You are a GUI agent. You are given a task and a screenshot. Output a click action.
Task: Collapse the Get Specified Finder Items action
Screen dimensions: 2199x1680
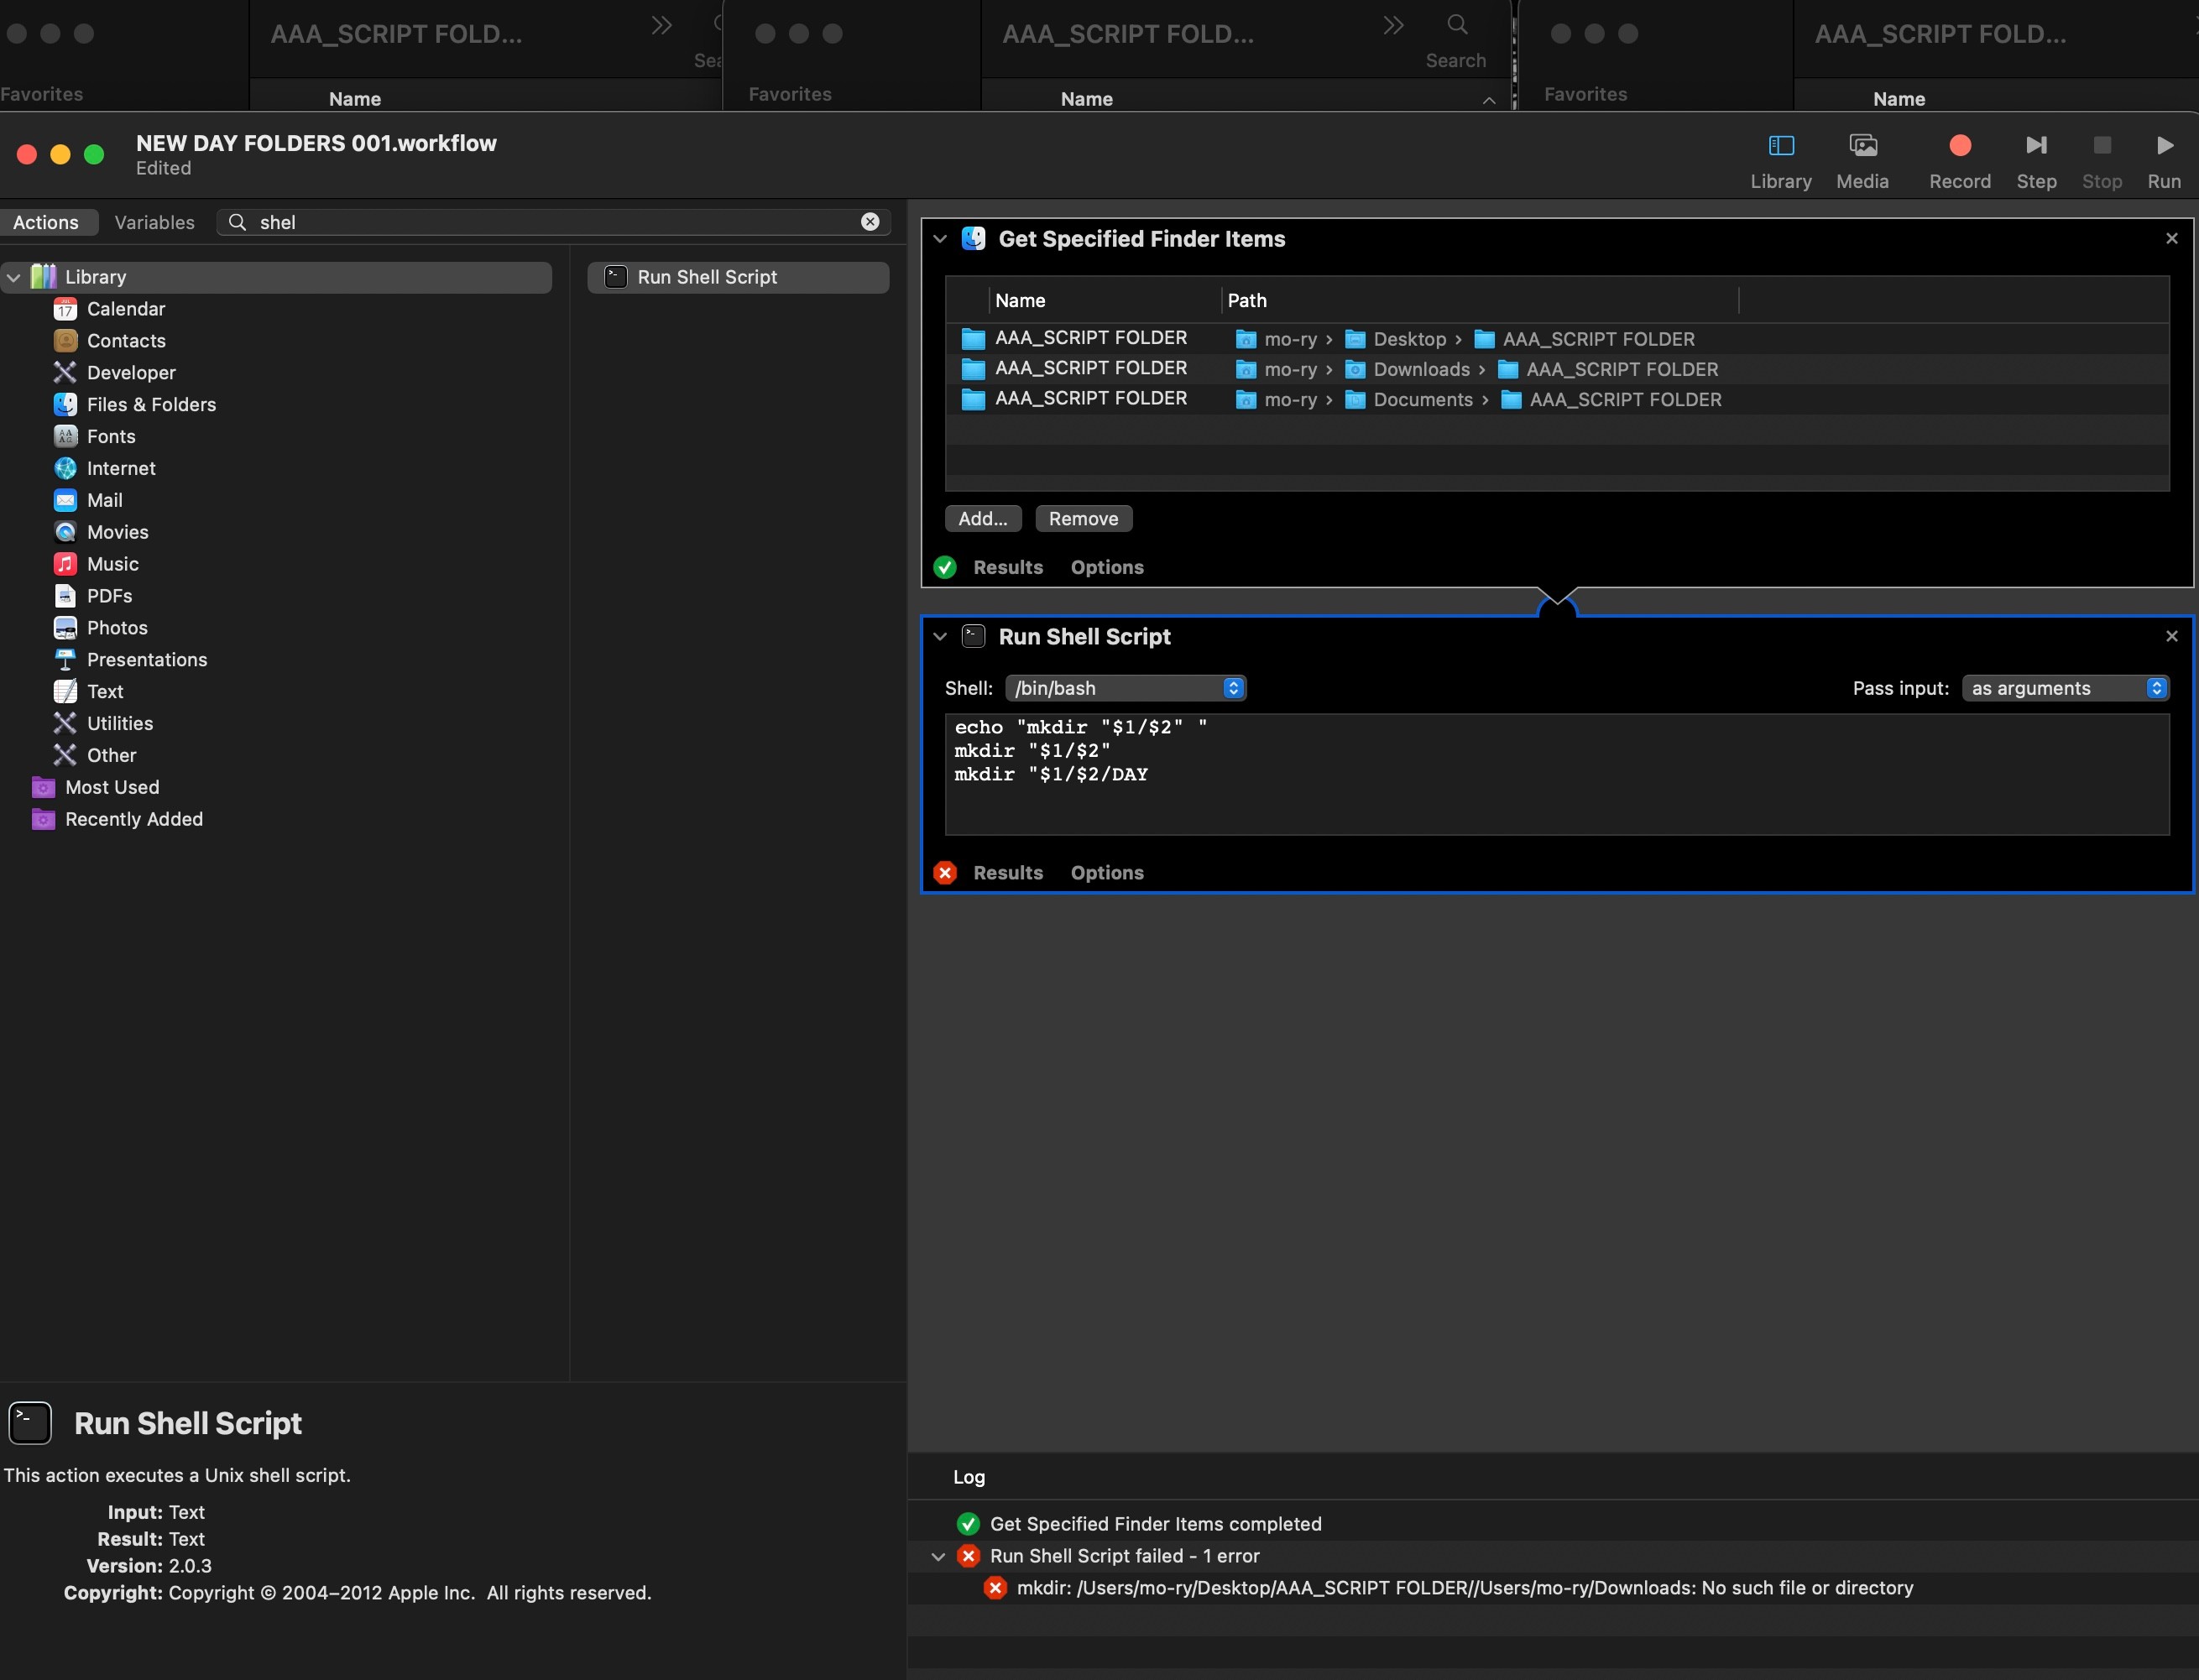(x=939, y=239)
